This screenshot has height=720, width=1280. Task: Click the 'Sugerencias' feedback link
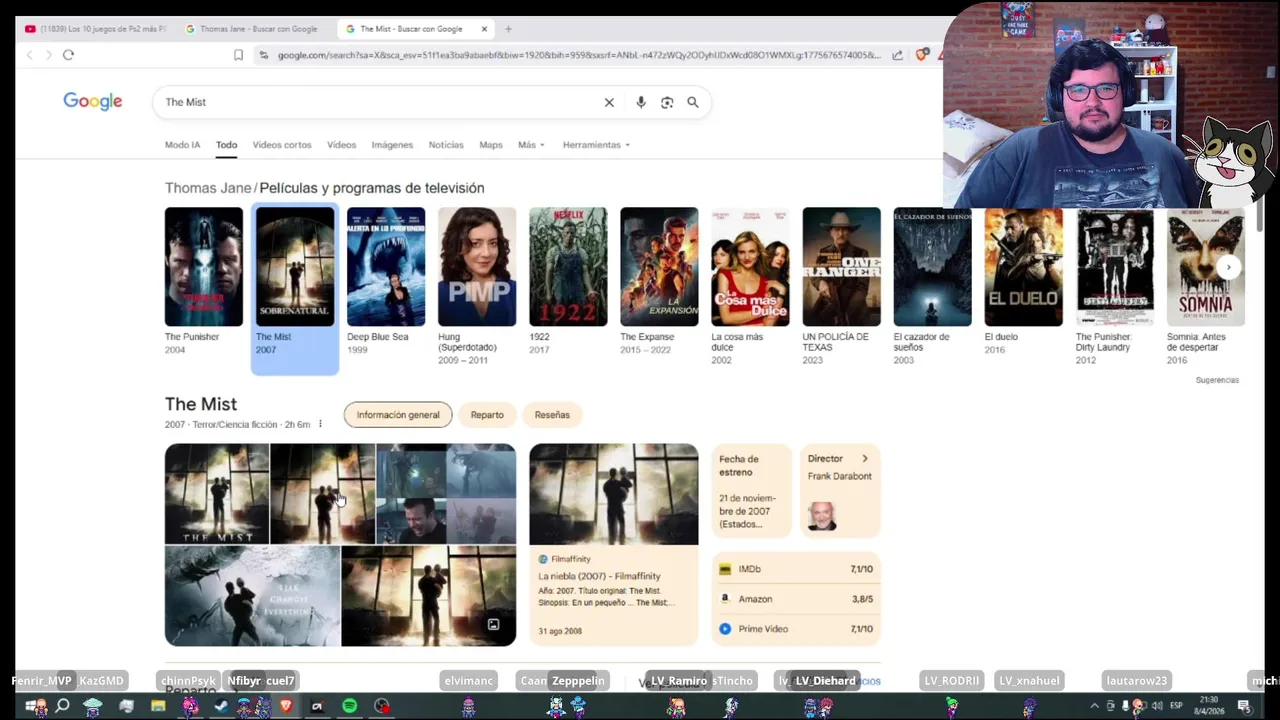(x=1217, y=380)
